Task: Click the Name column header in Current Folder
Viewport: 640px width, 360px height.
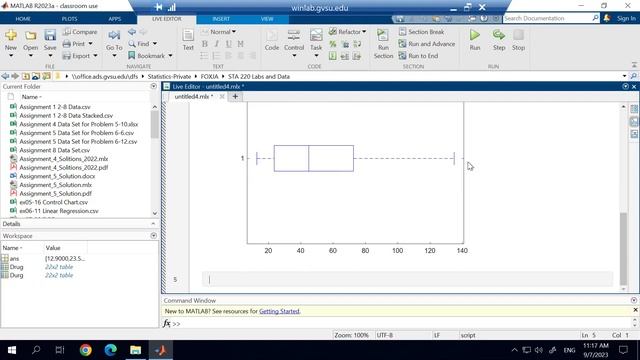Action: pyautogui.click(x=31, y=97)
